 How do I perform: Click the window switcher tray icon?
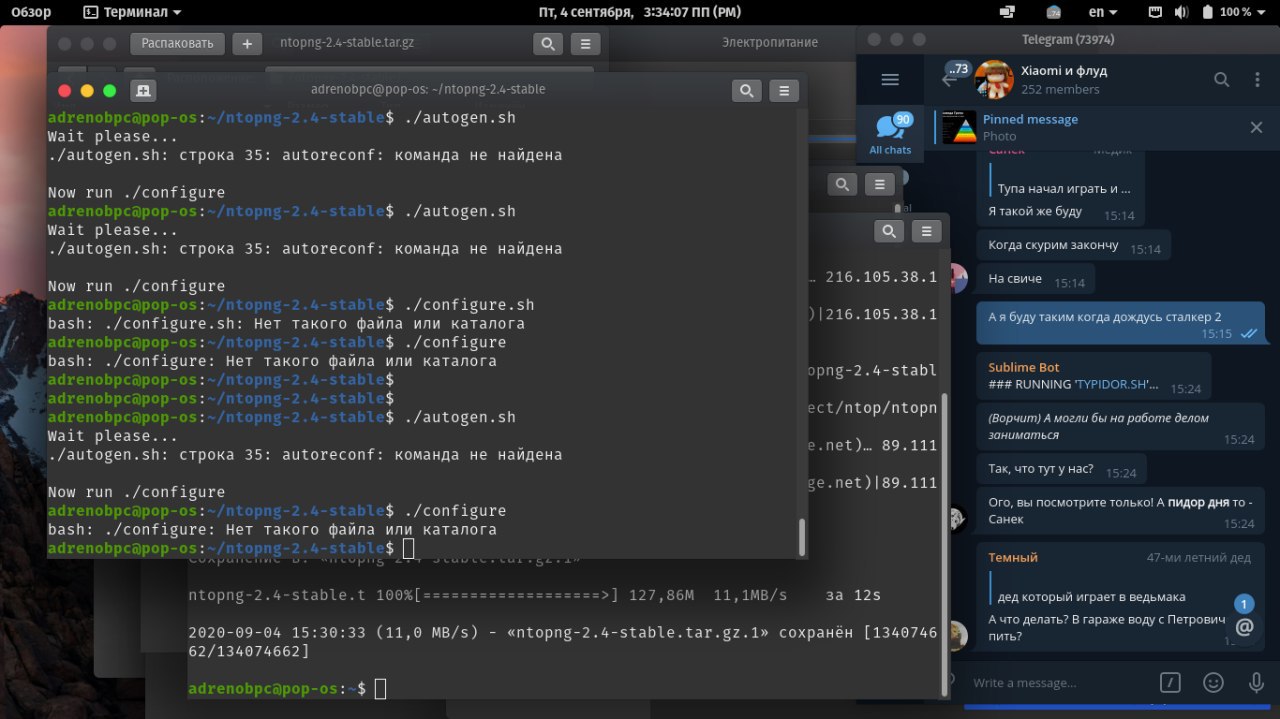coord(1007,12)
